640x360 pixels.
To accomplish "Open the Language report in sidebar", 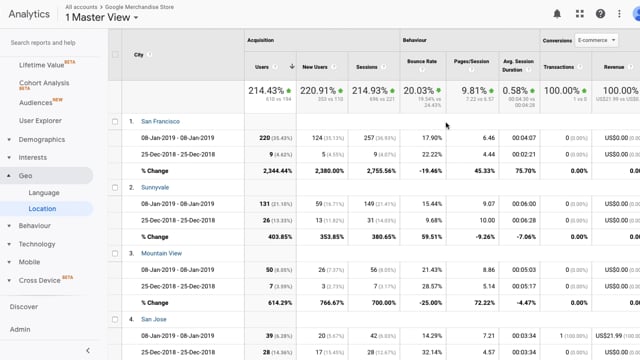I will coord(44,193).
